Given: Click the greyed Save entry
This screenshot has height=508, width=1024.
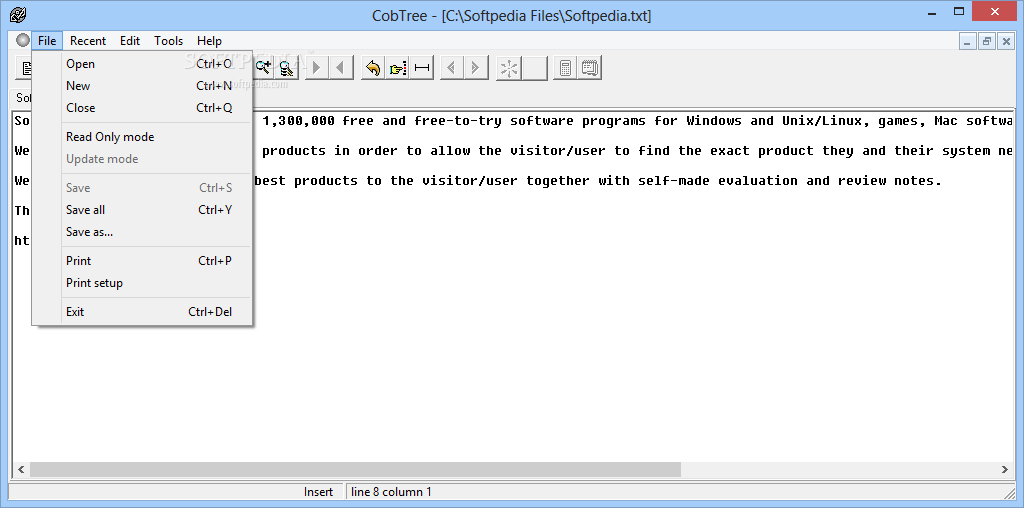Looking at the screenshot, I should [x=142, y=187].
